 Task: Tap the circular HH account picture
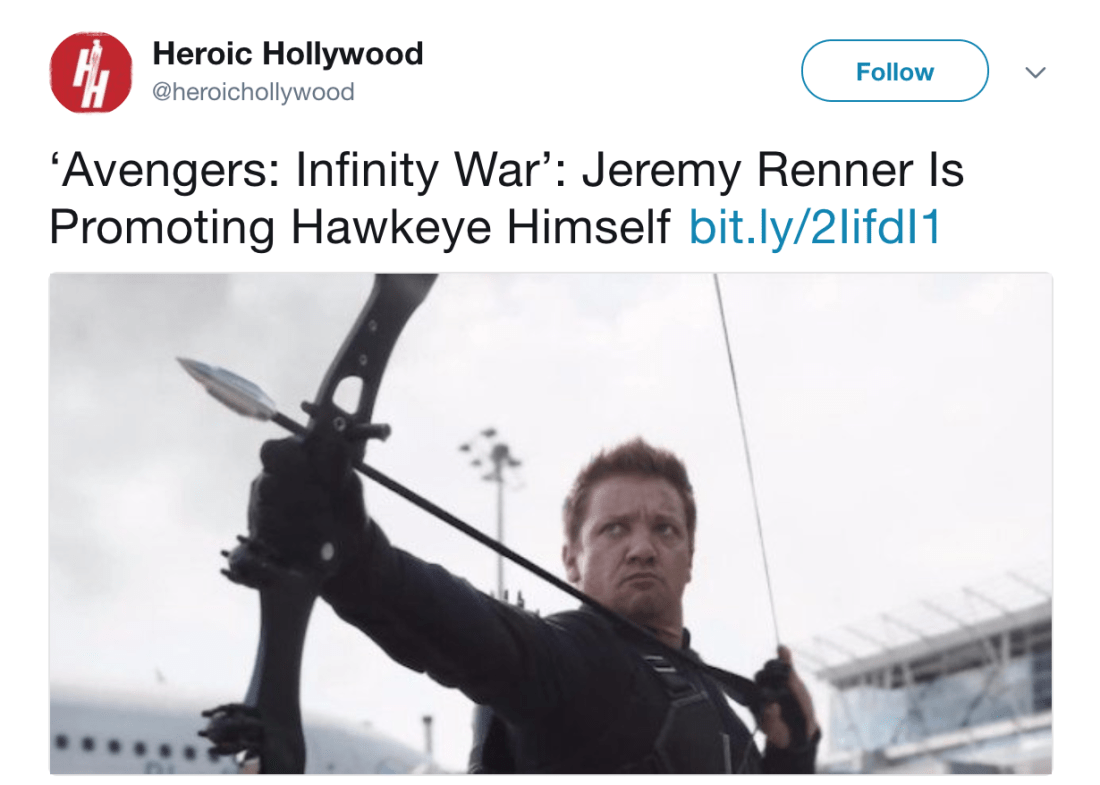91,72
